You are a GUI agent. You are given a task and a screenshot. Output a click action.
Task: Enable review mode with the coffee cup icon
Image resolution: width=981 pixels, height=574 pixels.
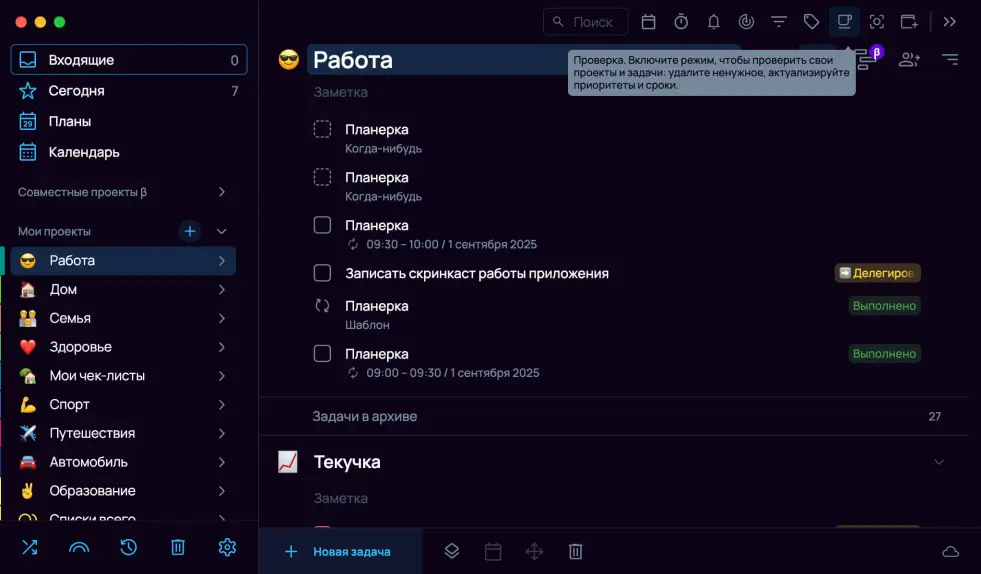(x=845, y=22)
